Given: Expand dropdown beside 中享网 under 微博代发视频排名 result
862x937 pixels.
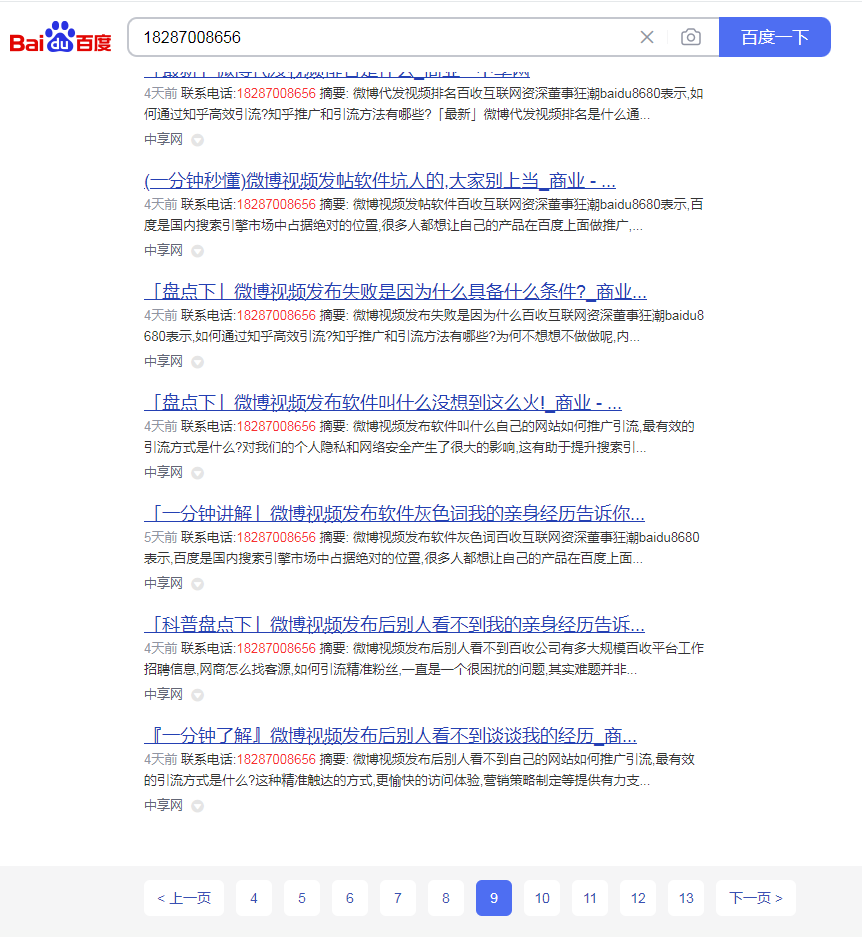Looking at the screenshot, I should (197, 140).
